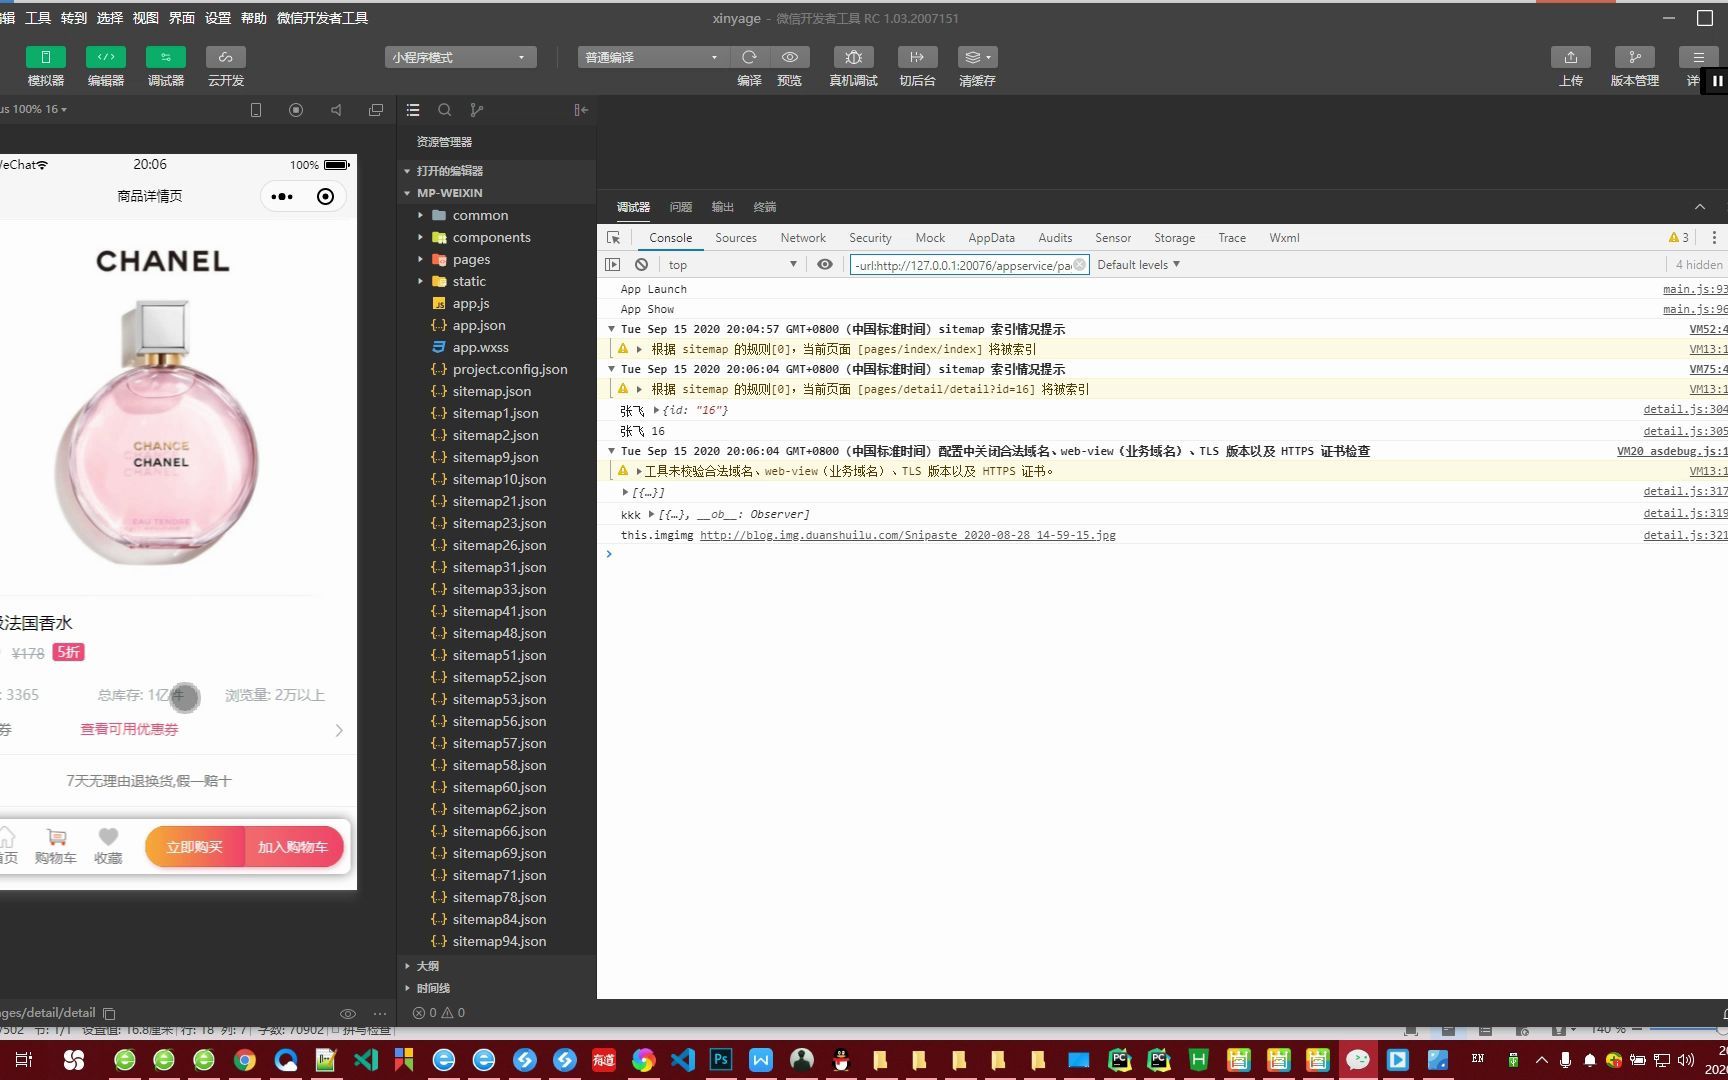
Task: Toggle simulator sound mute icon
Action: point(336,110)
